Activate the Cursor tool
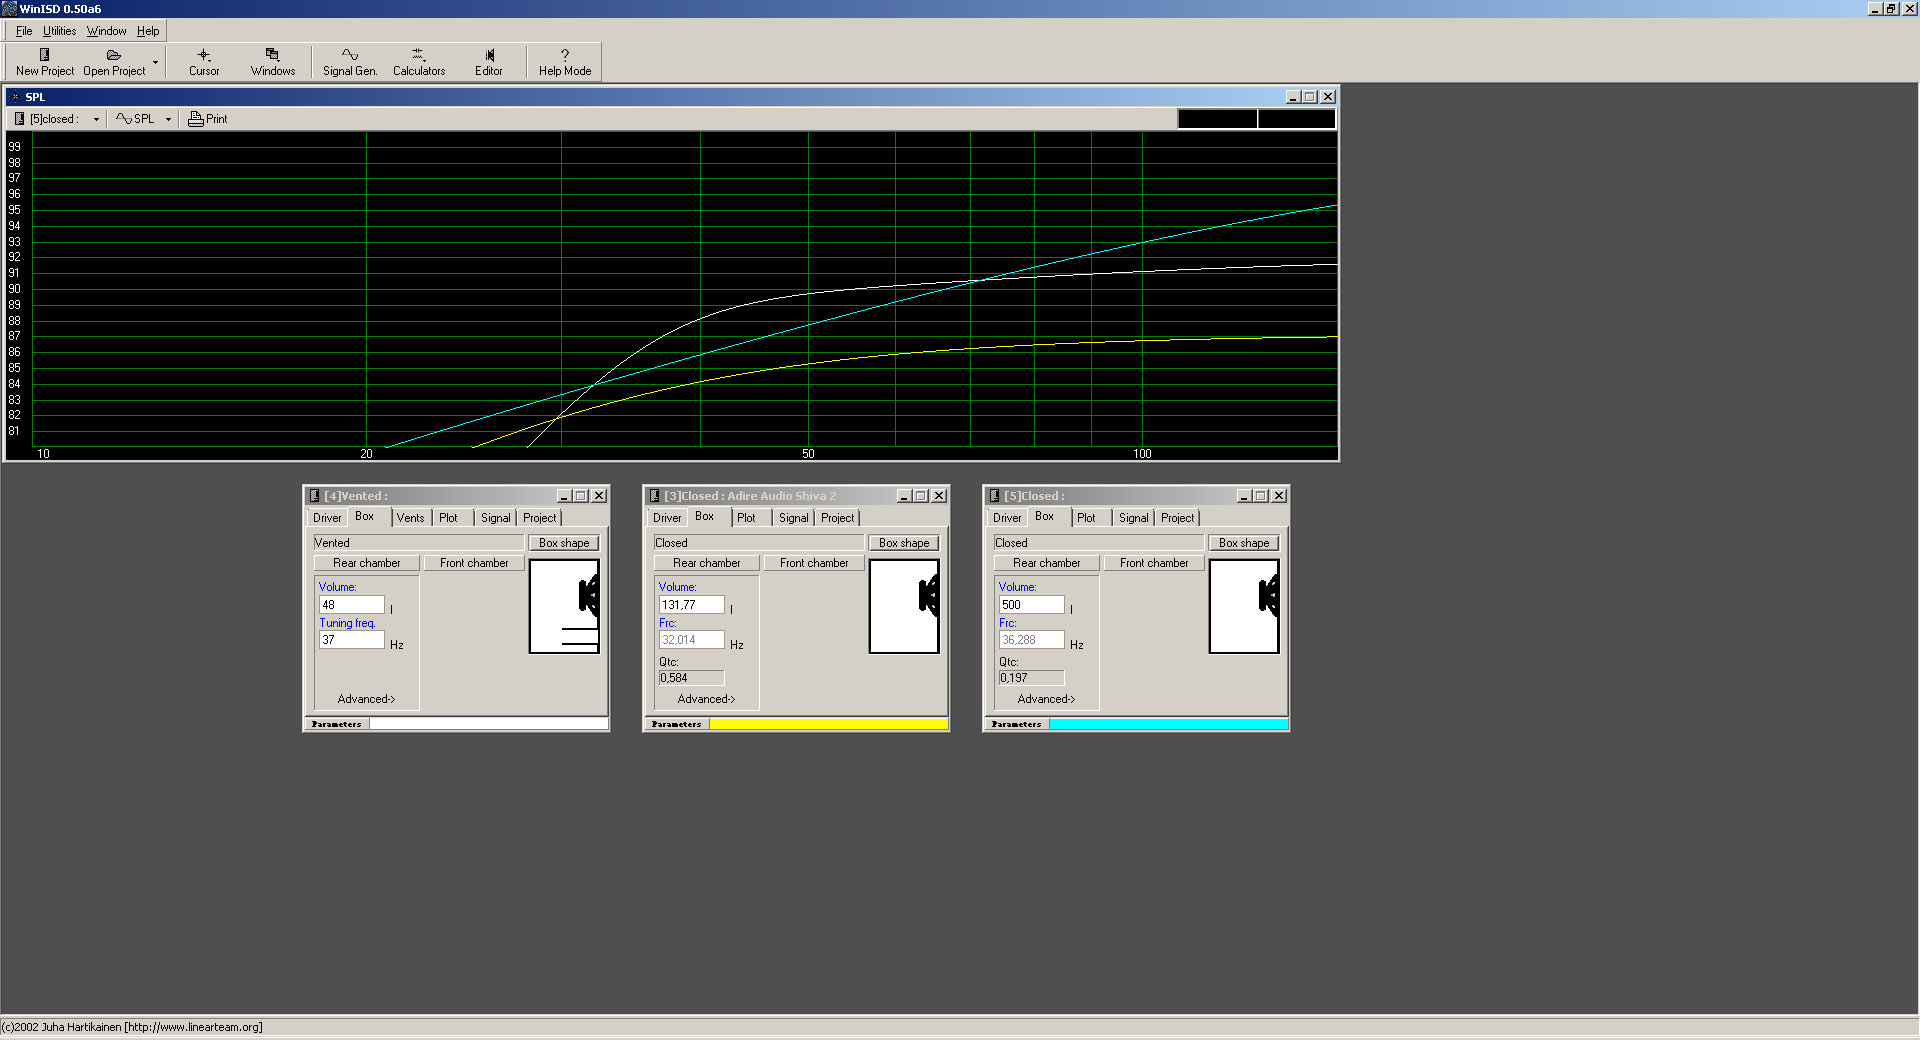 coord(204,56)
